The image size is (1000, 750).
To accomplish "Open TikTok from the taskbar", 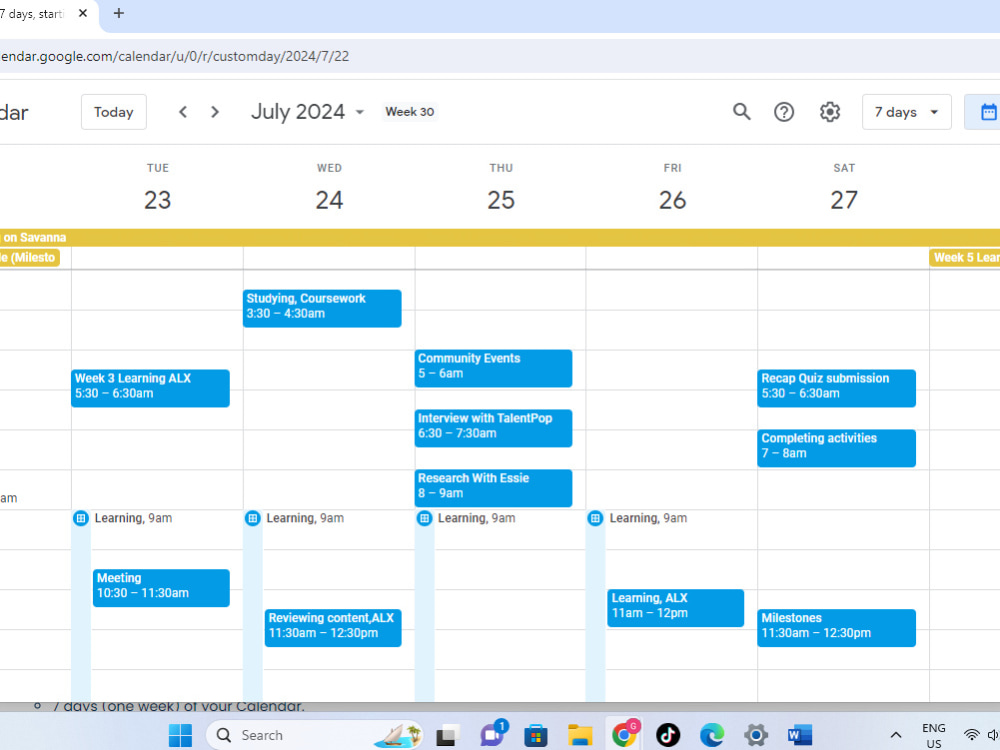I will coord(668,735).
